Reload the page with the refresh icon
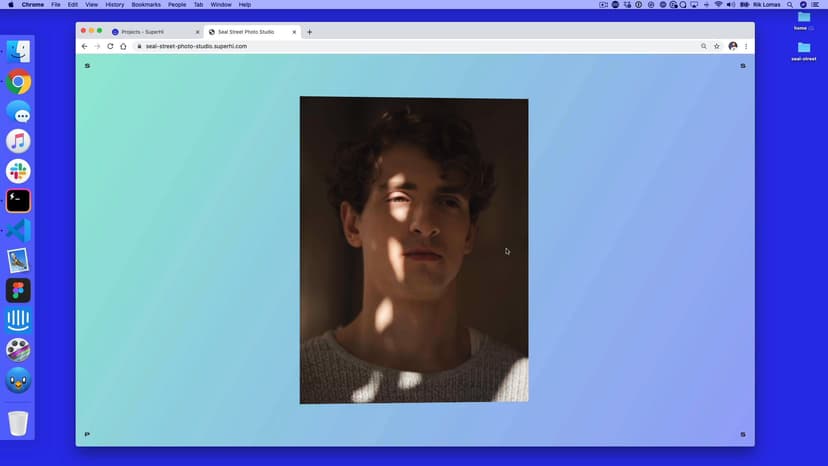Screen dimensions: 828x466 coord(110,46)
